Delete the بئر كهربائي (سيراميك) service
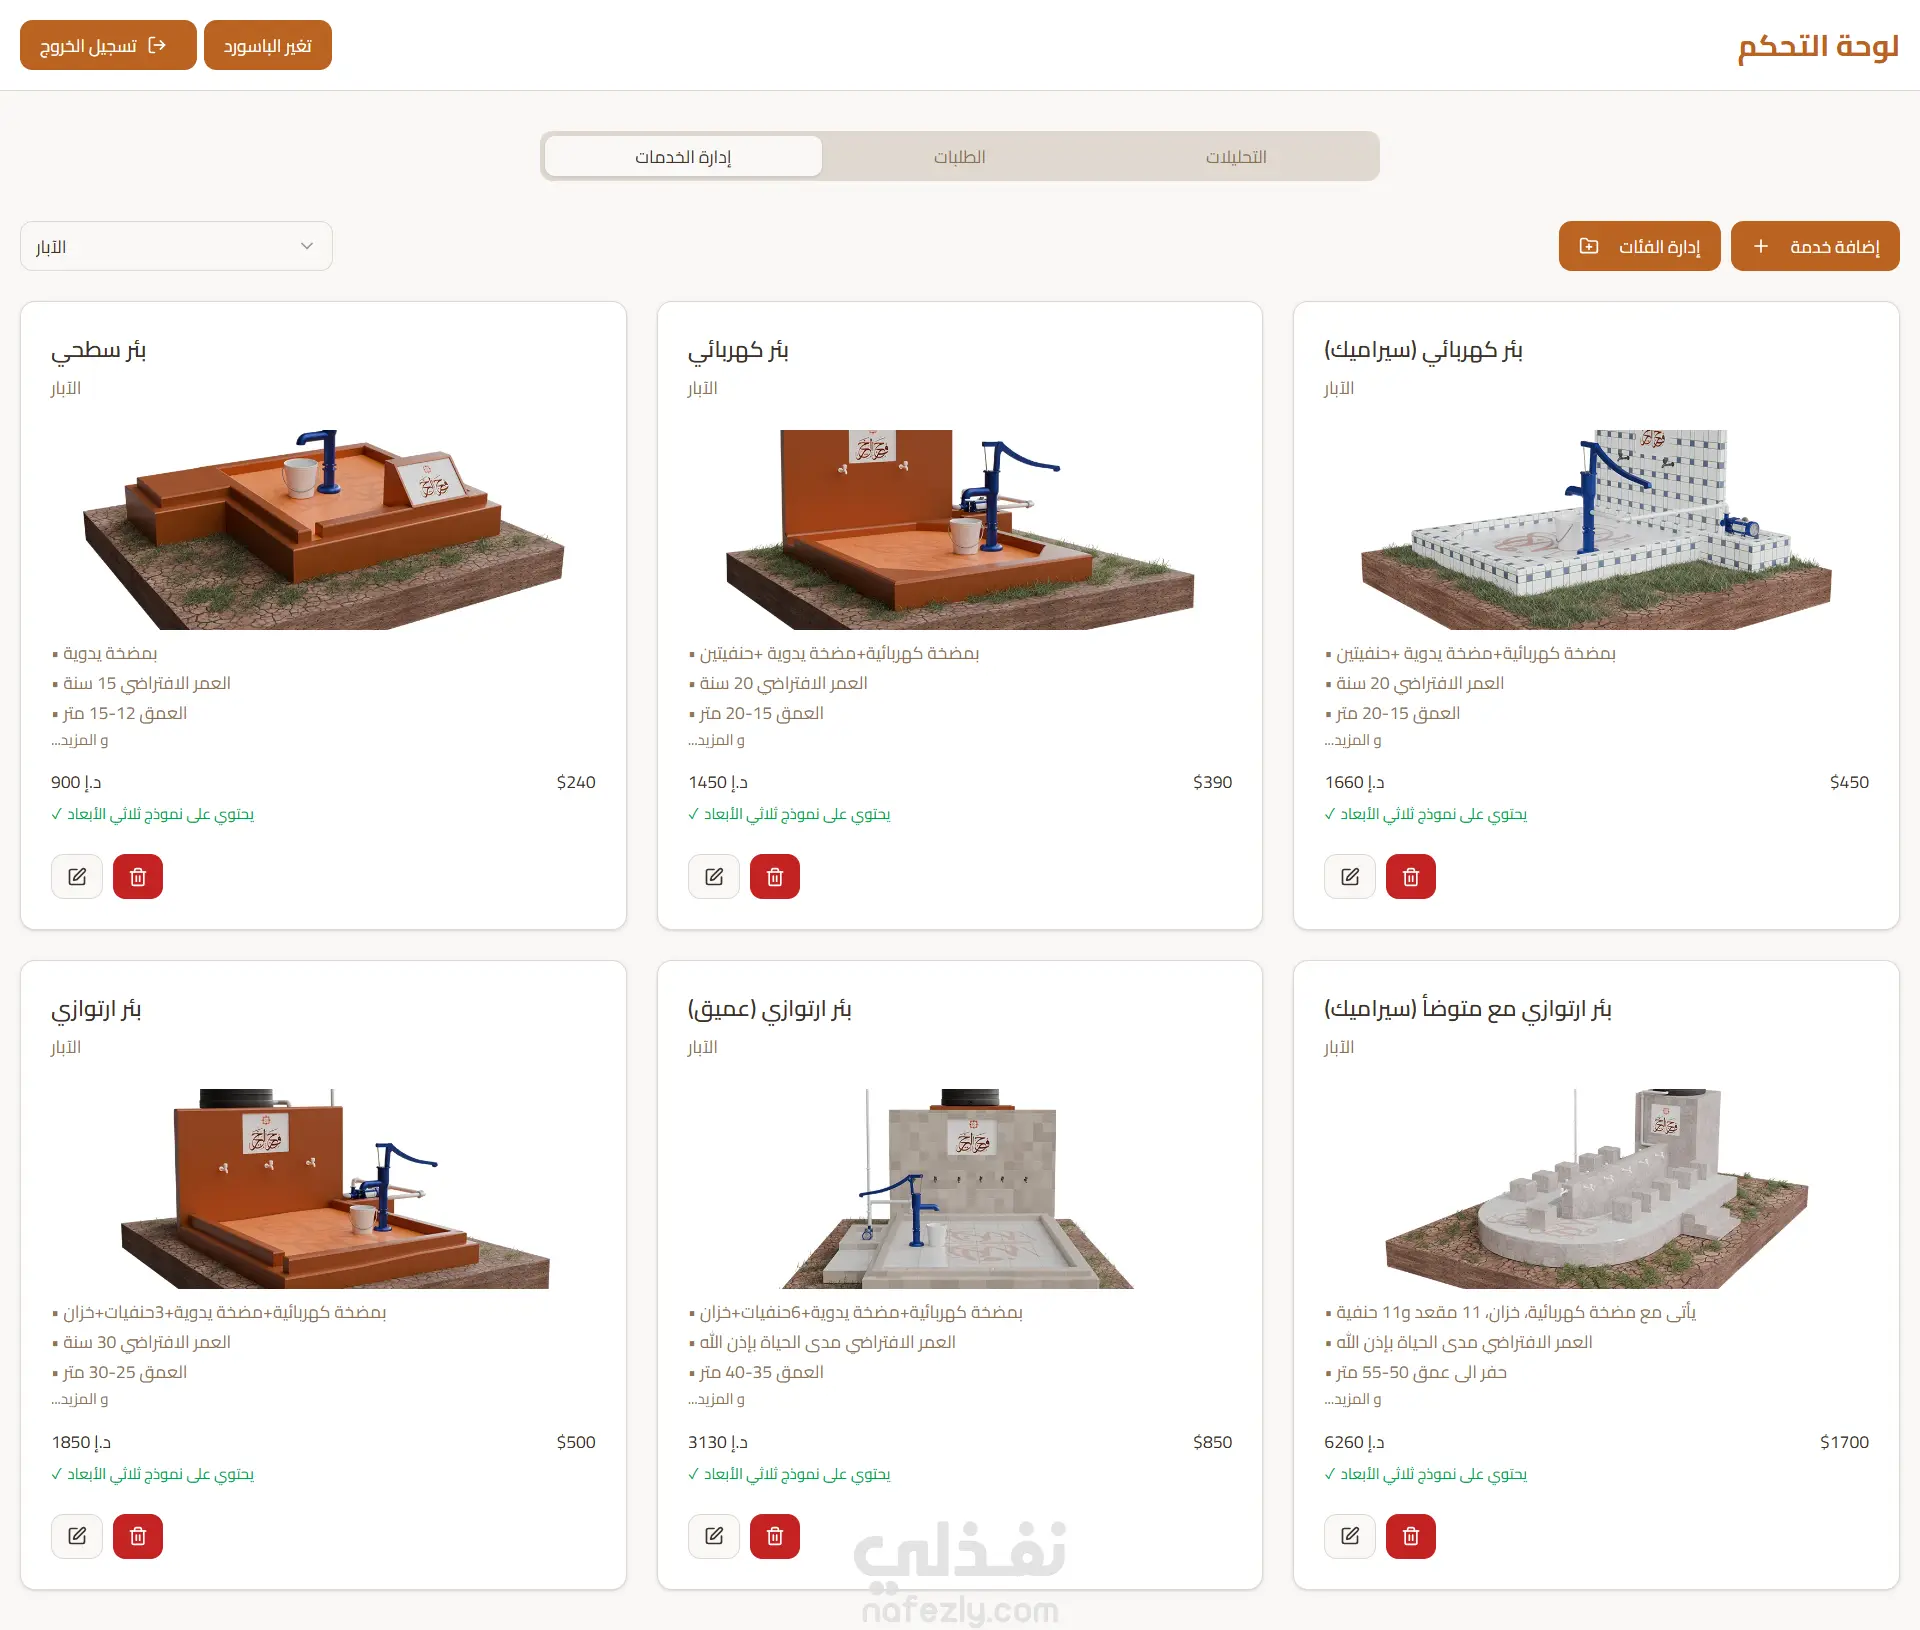The image size is (1920, 1630). tap(1411, 877)
